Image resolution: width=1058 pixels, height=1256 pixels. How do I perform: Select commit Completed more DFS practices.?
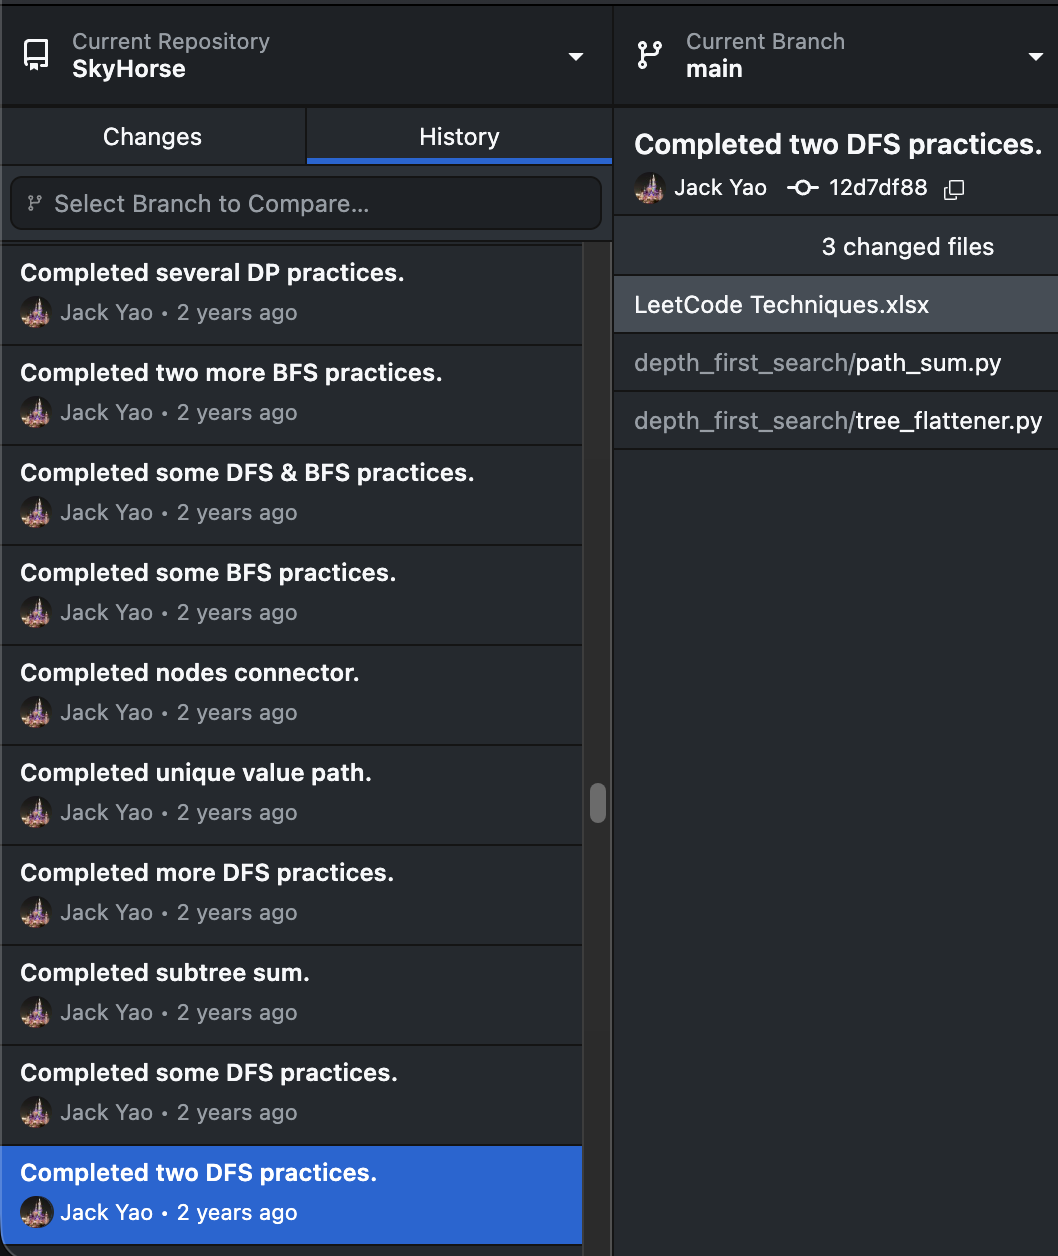pos(291,895)
